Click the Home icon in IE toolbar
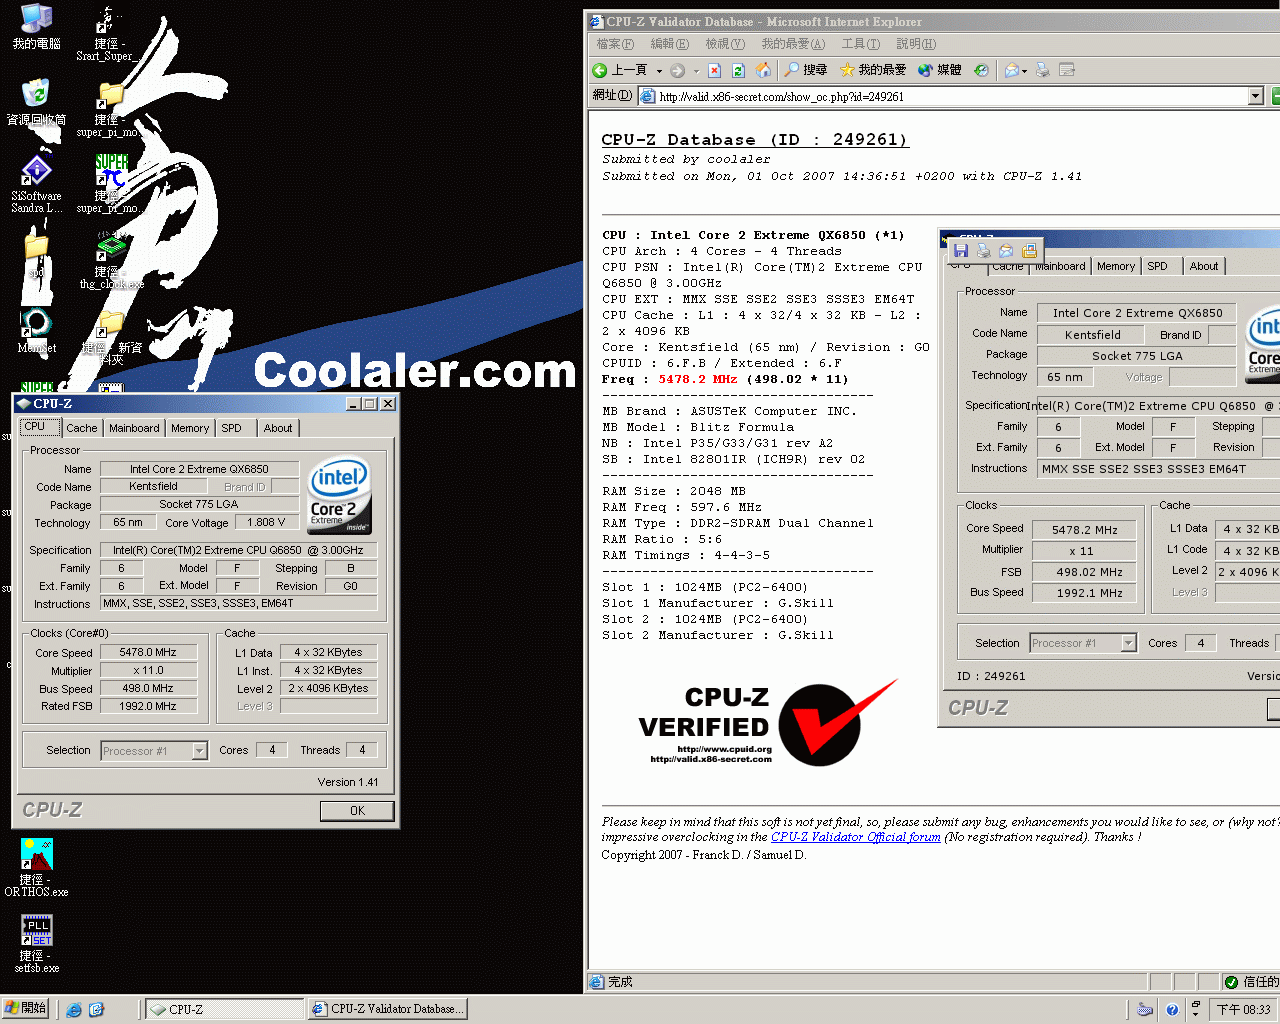Viewport: 1280px width, 1024px height. click(x=763, y=70)
